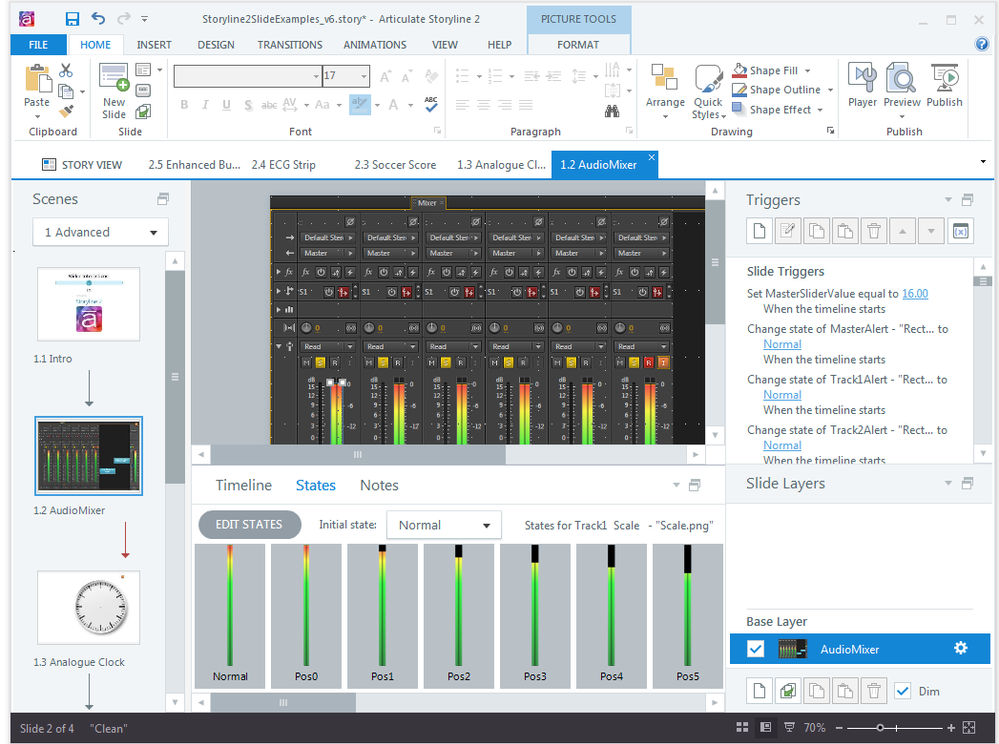Open the Player properties
Screen dimensions: 999x744
pos(862,85)
